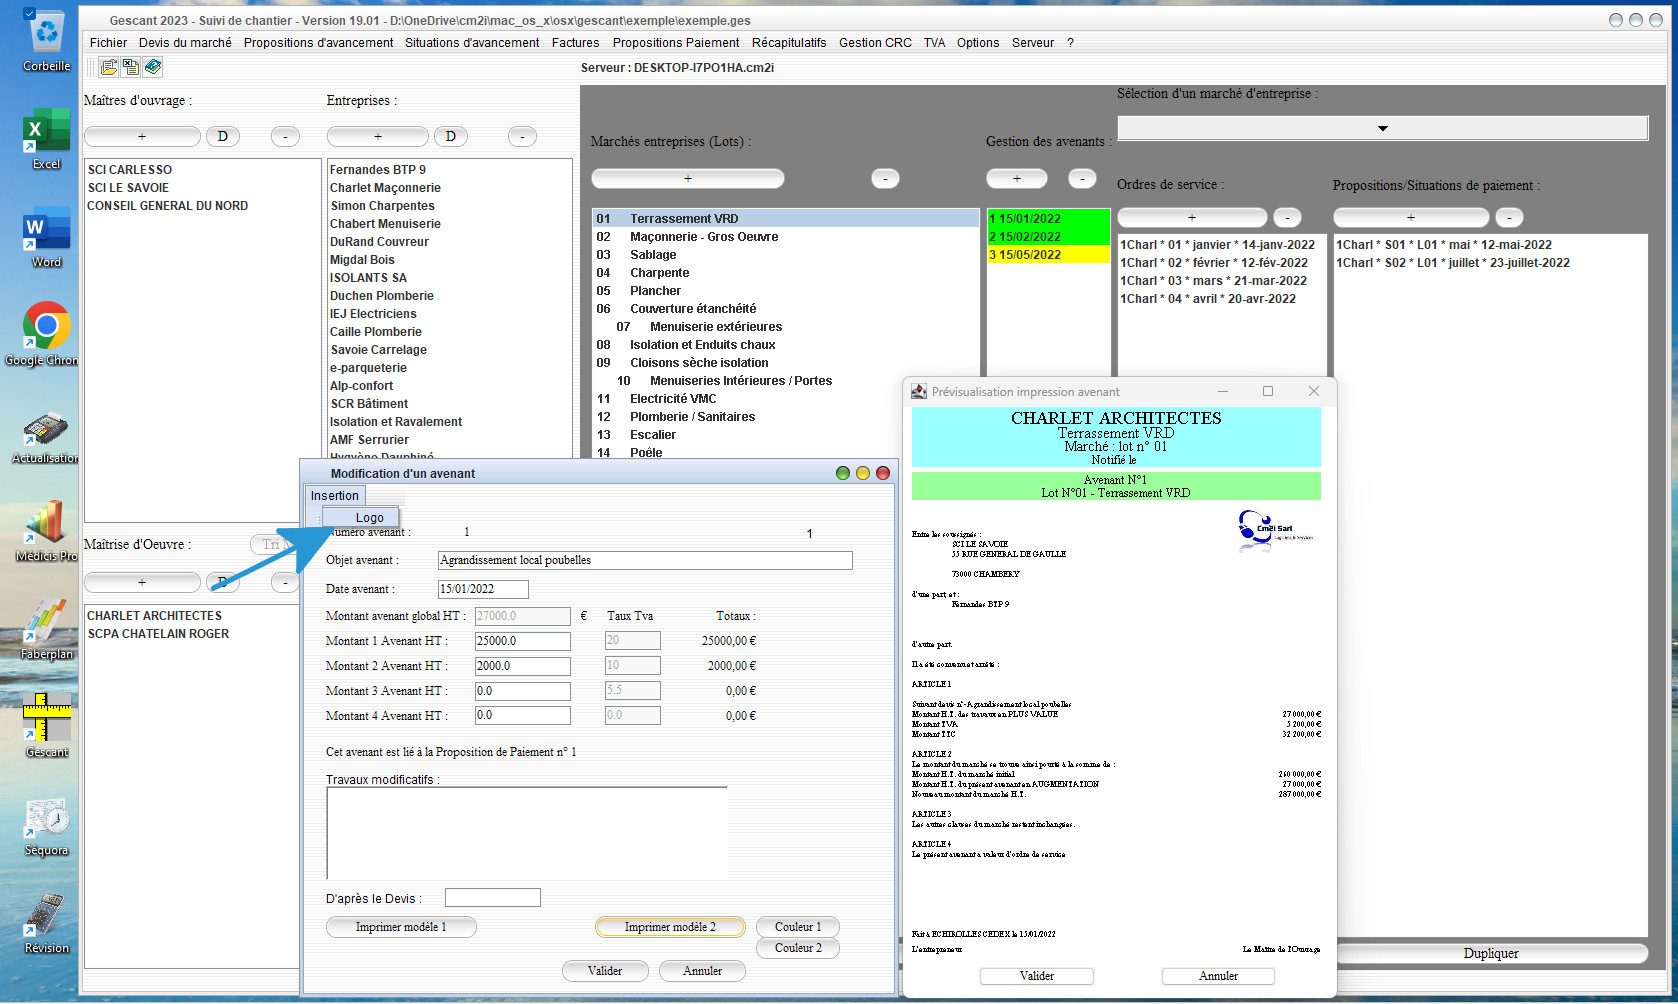1678x1004 pixels.
Task: Click the open file folder toolbar icon
Action: [x=109, y=67]
